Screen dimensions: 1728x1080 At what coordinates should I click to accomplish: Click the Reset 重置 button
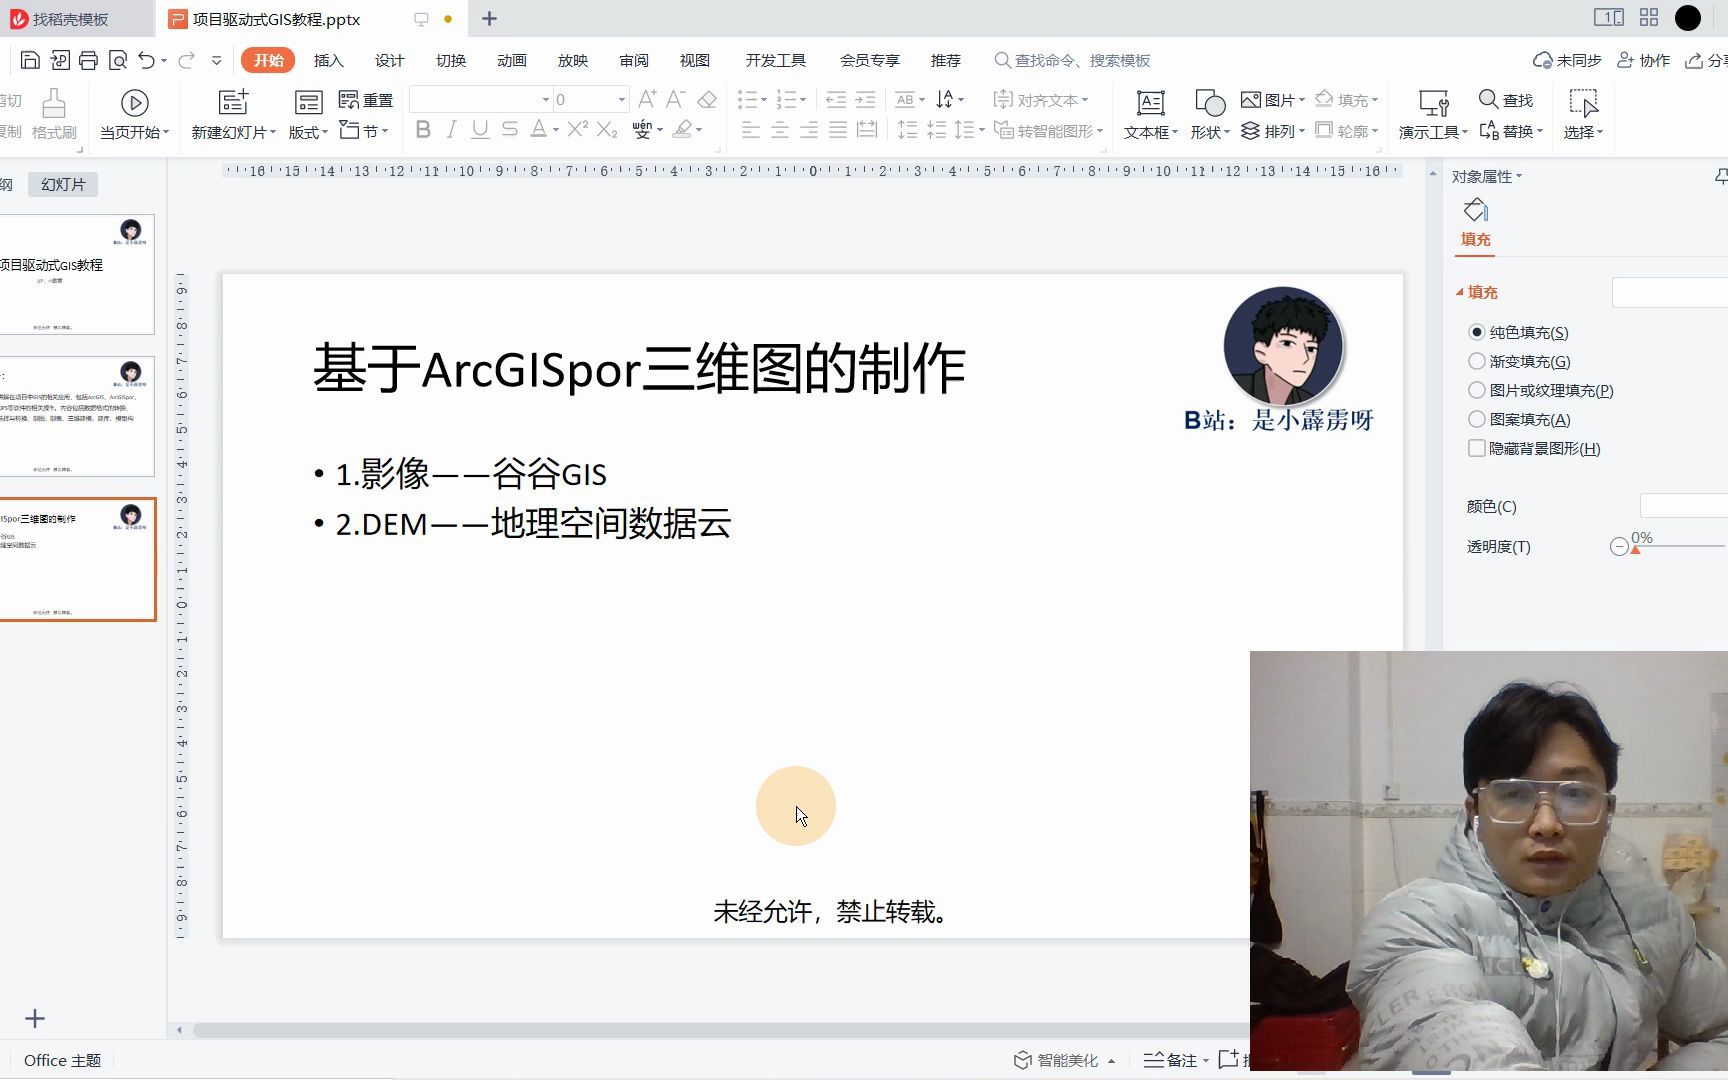(366, 99)
